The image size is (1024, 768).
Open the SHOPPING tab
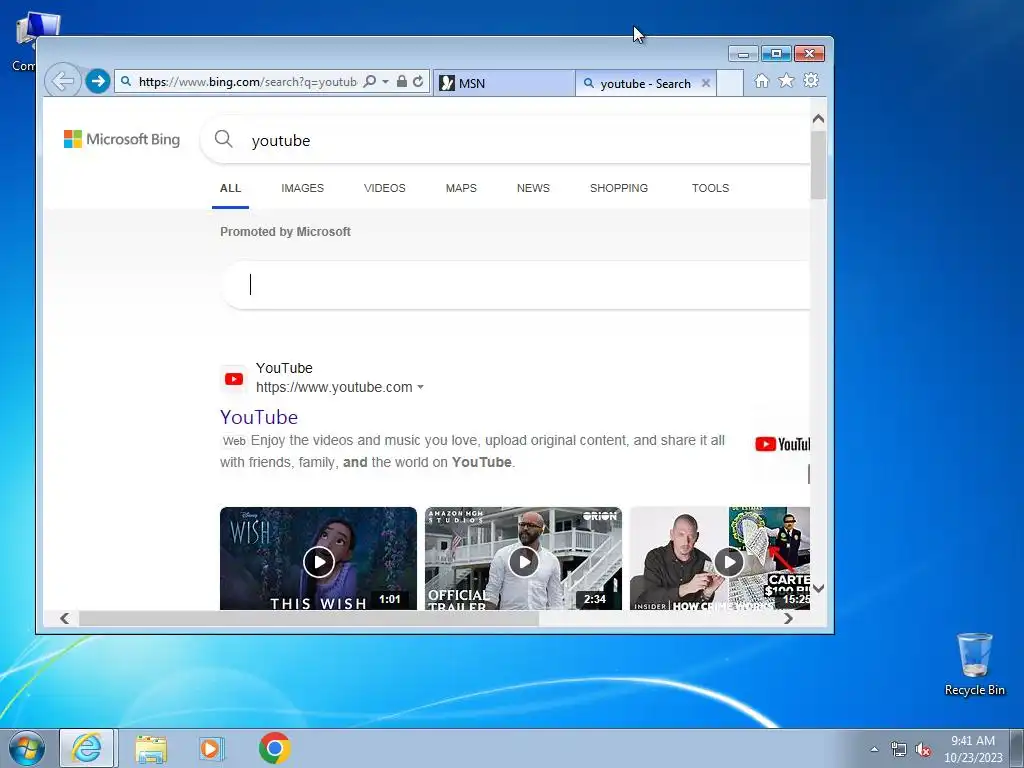[x=619, y=188]
